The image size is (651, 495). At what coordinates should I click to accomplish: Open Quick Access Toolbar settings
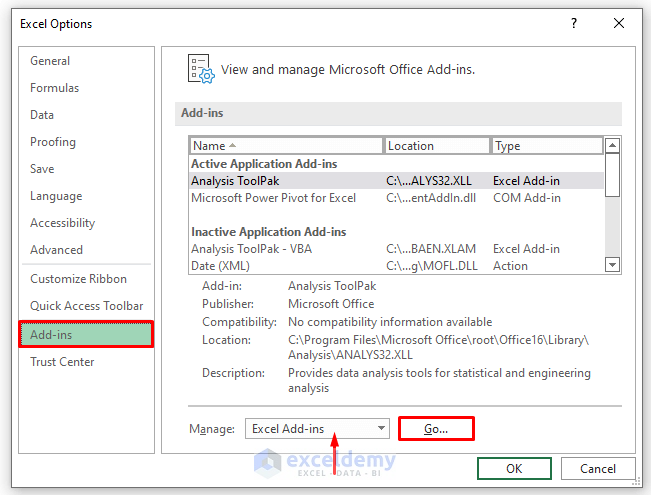coord(86,306)
